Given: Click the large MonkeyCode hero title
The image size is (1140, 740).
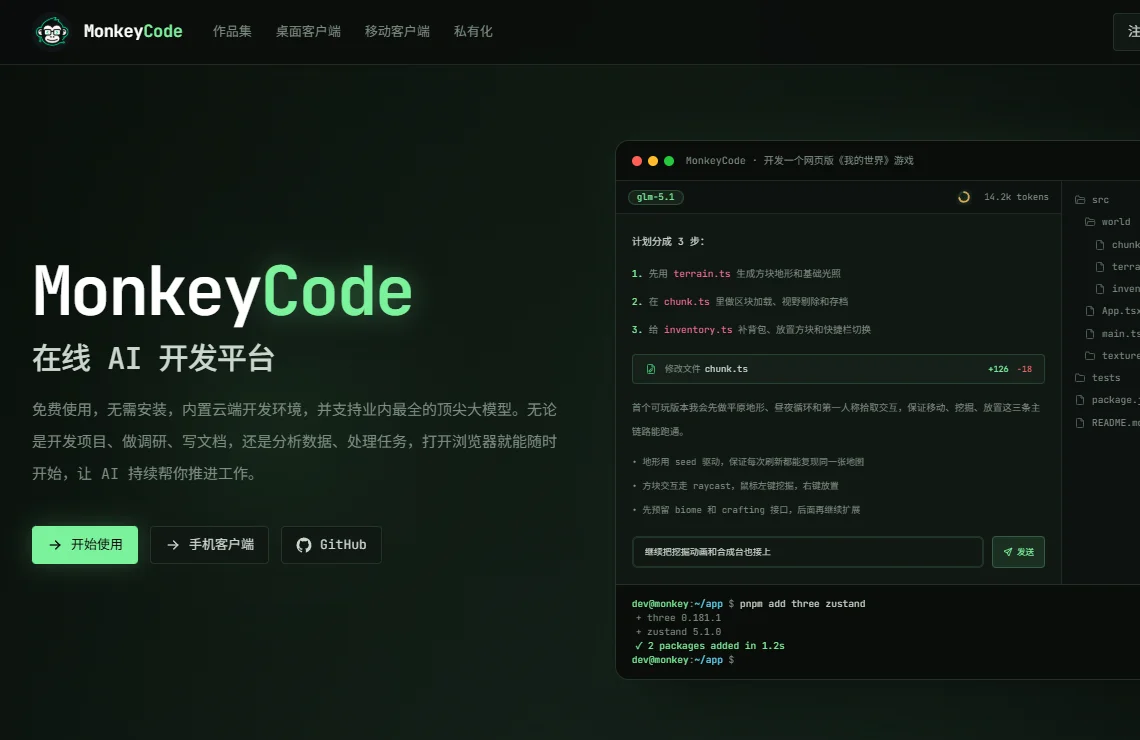Looking at the screenshot, I should pos(222,292).
